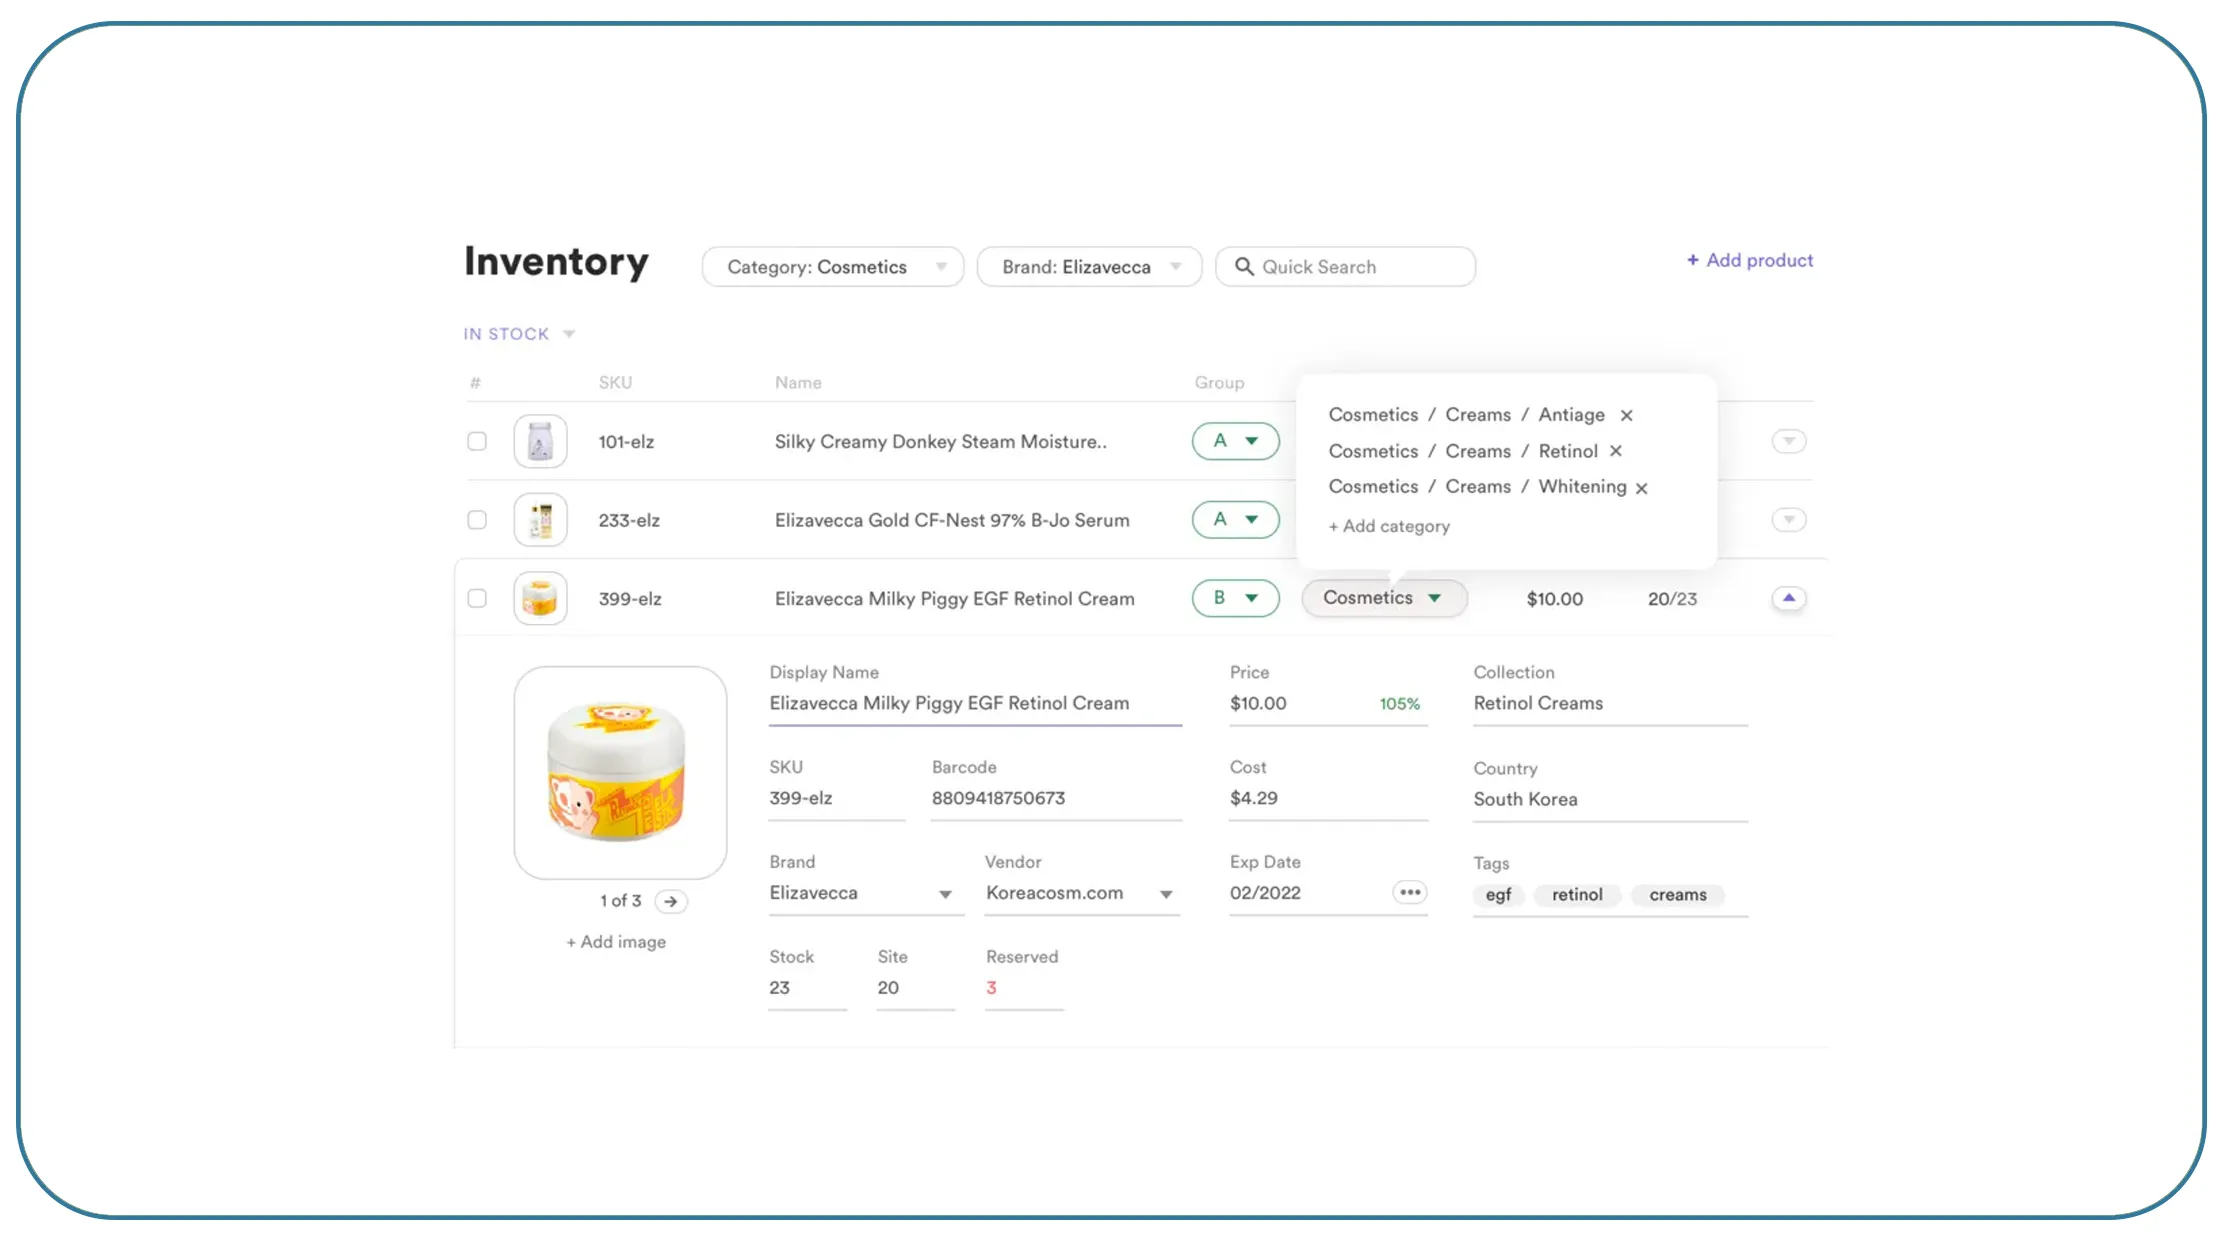Click the magnifier icon in Quick Search

(x=1244, y=266)
